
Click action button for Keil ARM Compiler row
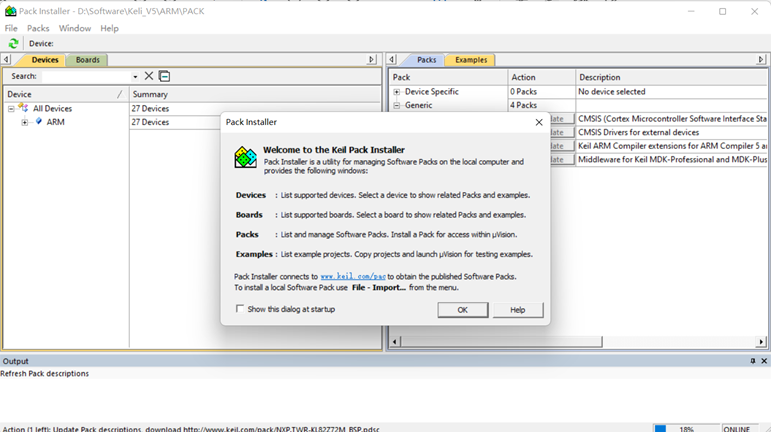(x=562, y=146)
